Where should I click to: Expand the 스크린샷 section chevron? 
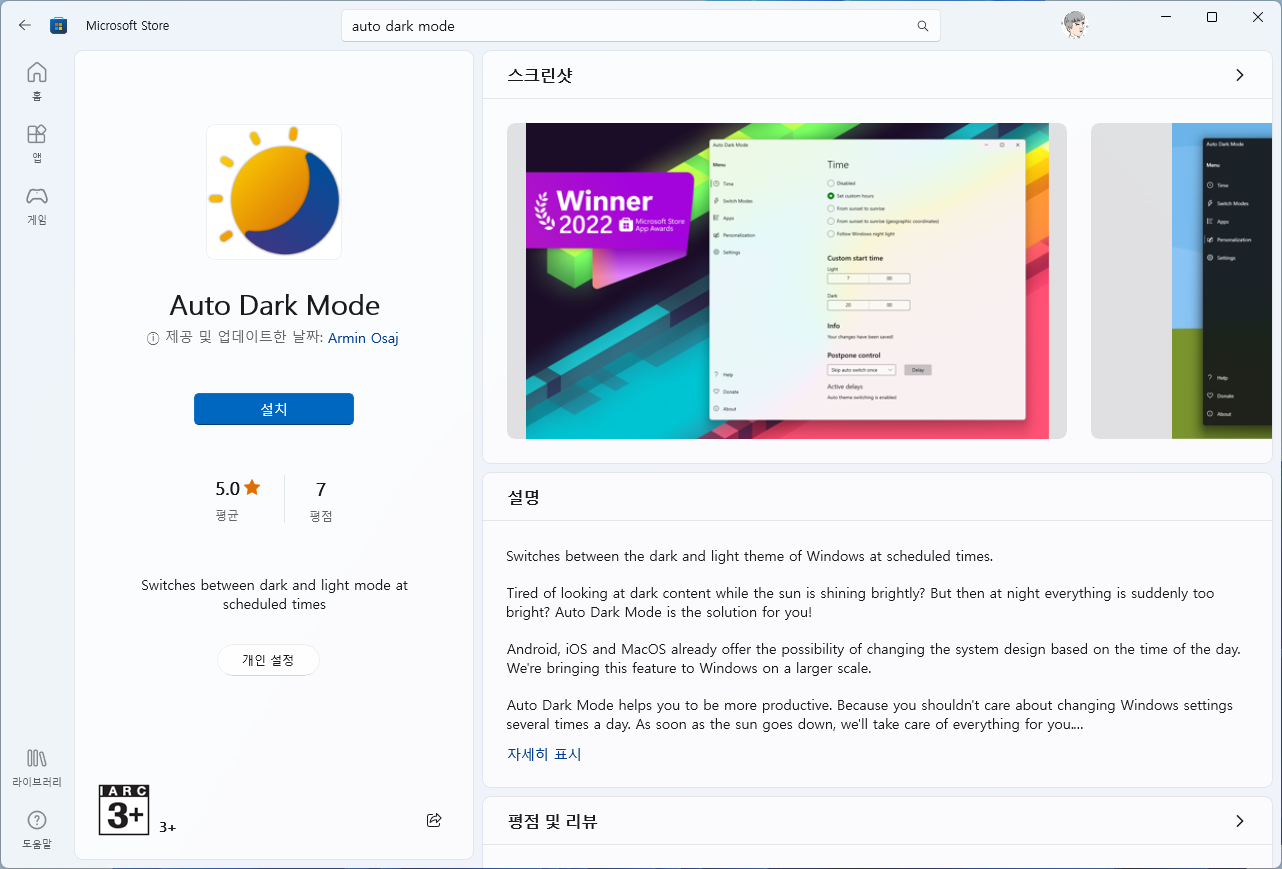click(x=1240, y=75)
